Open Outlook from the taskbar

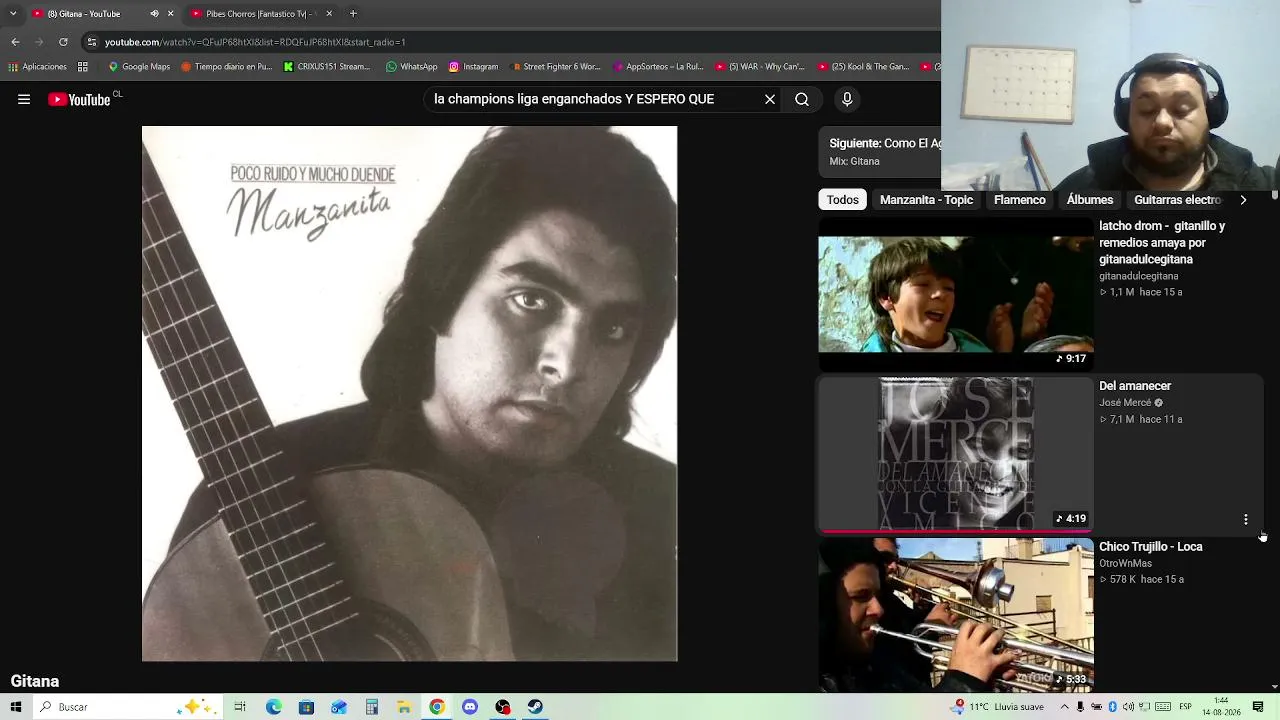coord(339,707)
